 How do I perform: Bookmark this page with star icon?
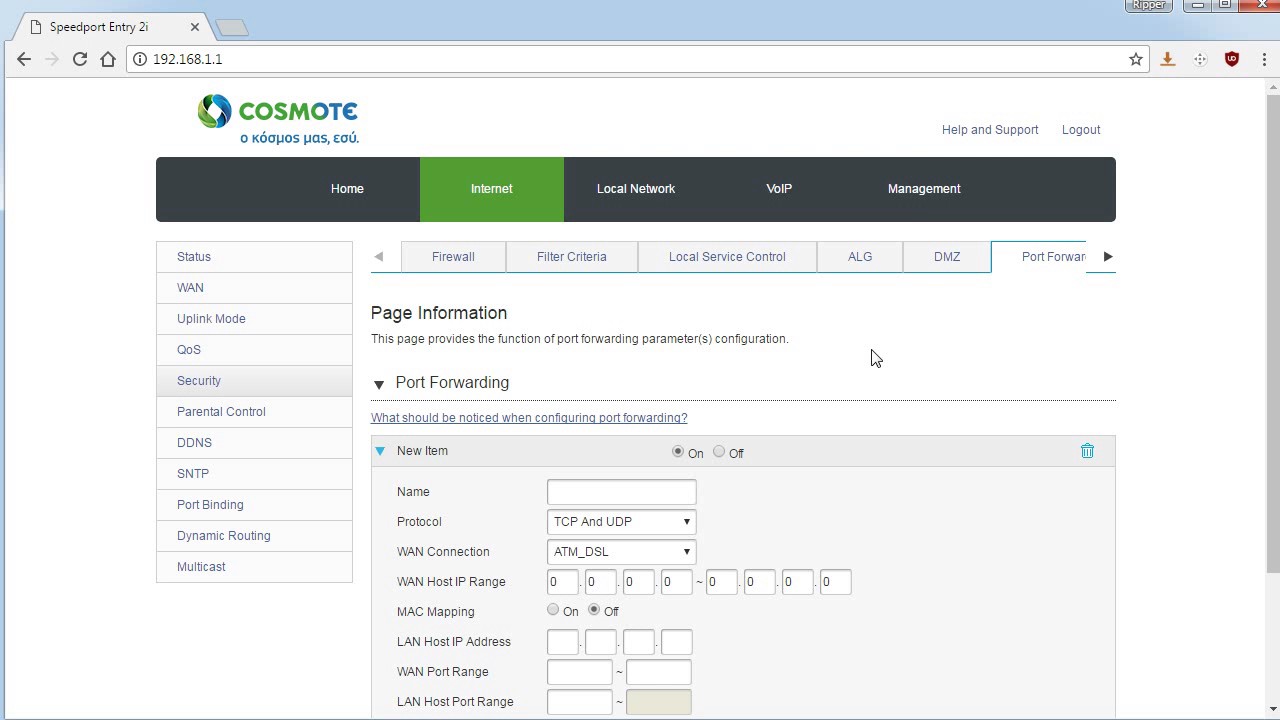[x=1136, y=59]
